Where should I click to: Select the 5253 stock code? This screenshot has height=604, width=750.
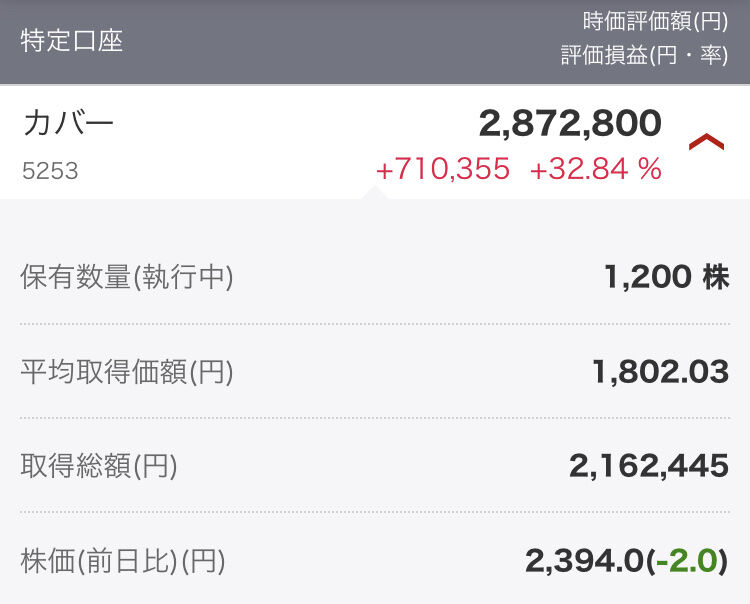(x=50, y=171)
